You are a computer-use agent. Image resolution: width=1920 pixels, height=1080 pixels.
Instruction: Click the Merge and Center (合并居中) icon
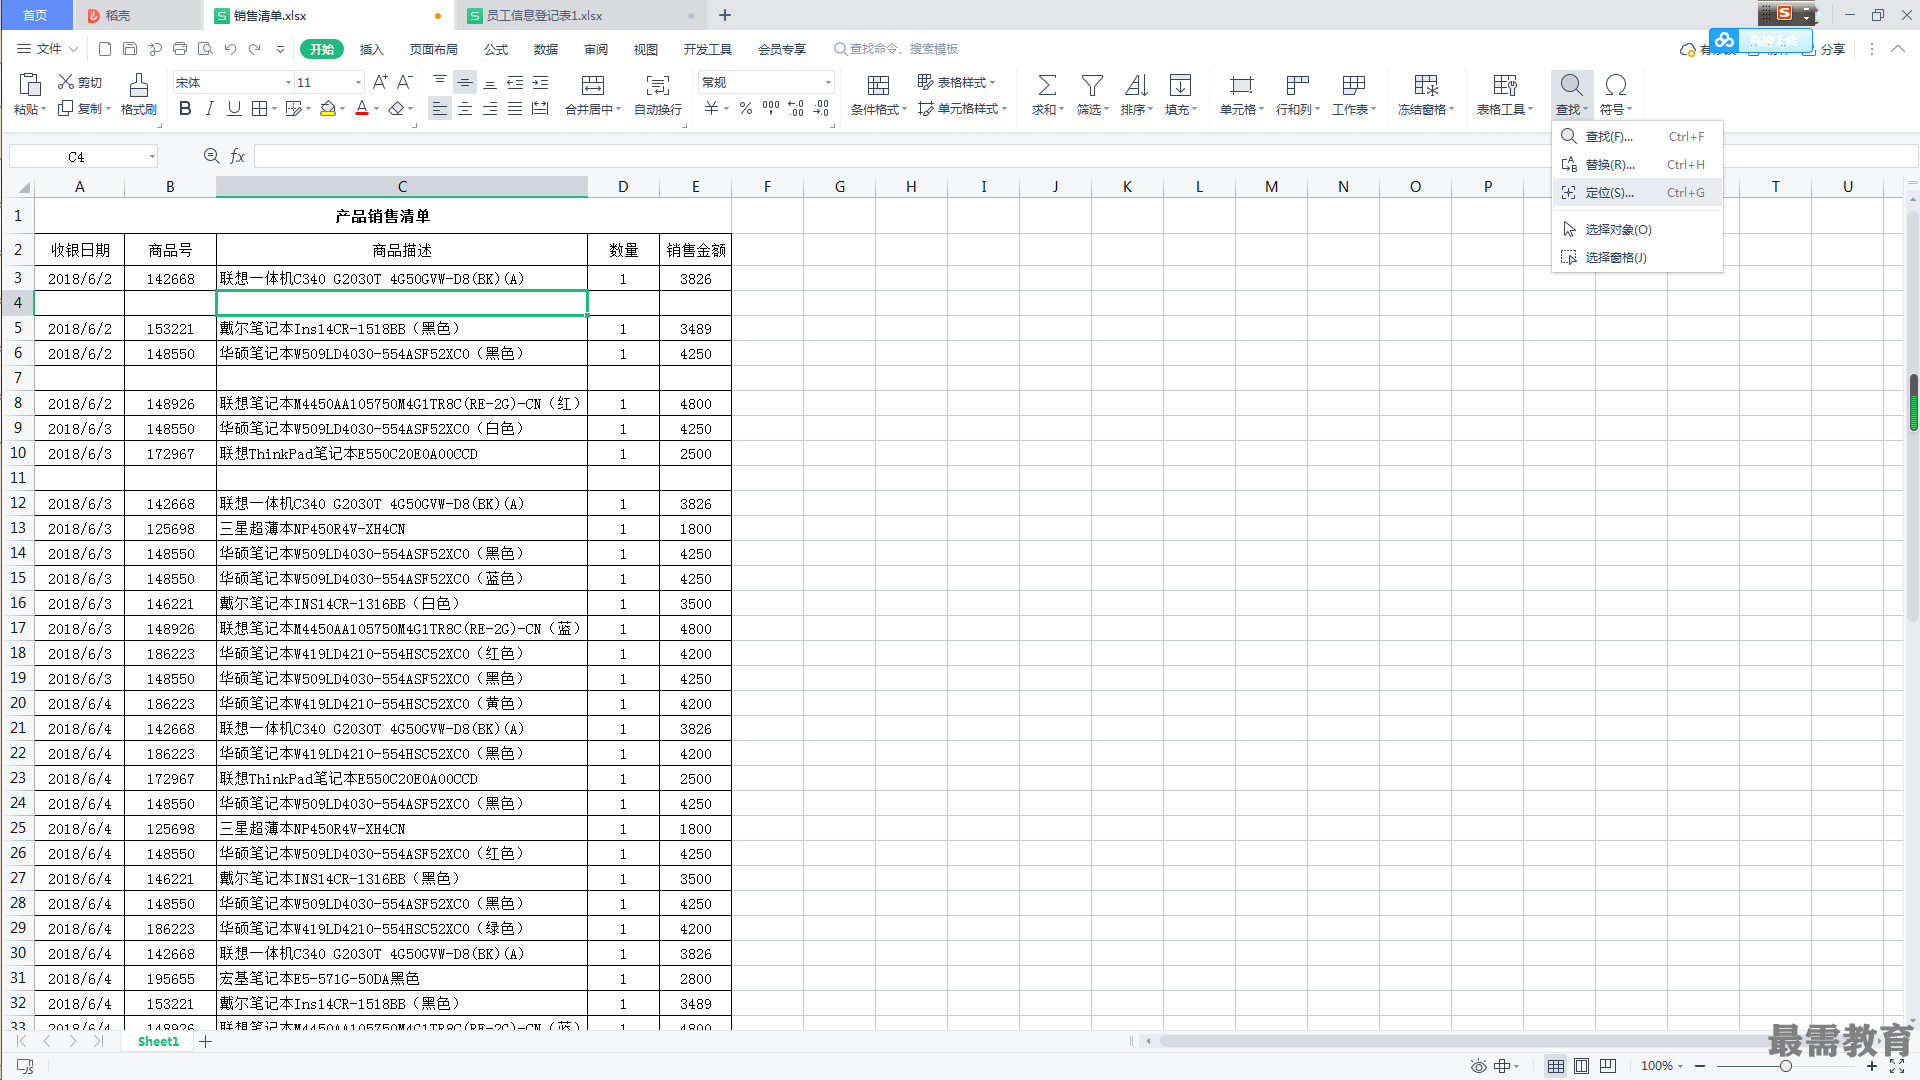(593, 85)
